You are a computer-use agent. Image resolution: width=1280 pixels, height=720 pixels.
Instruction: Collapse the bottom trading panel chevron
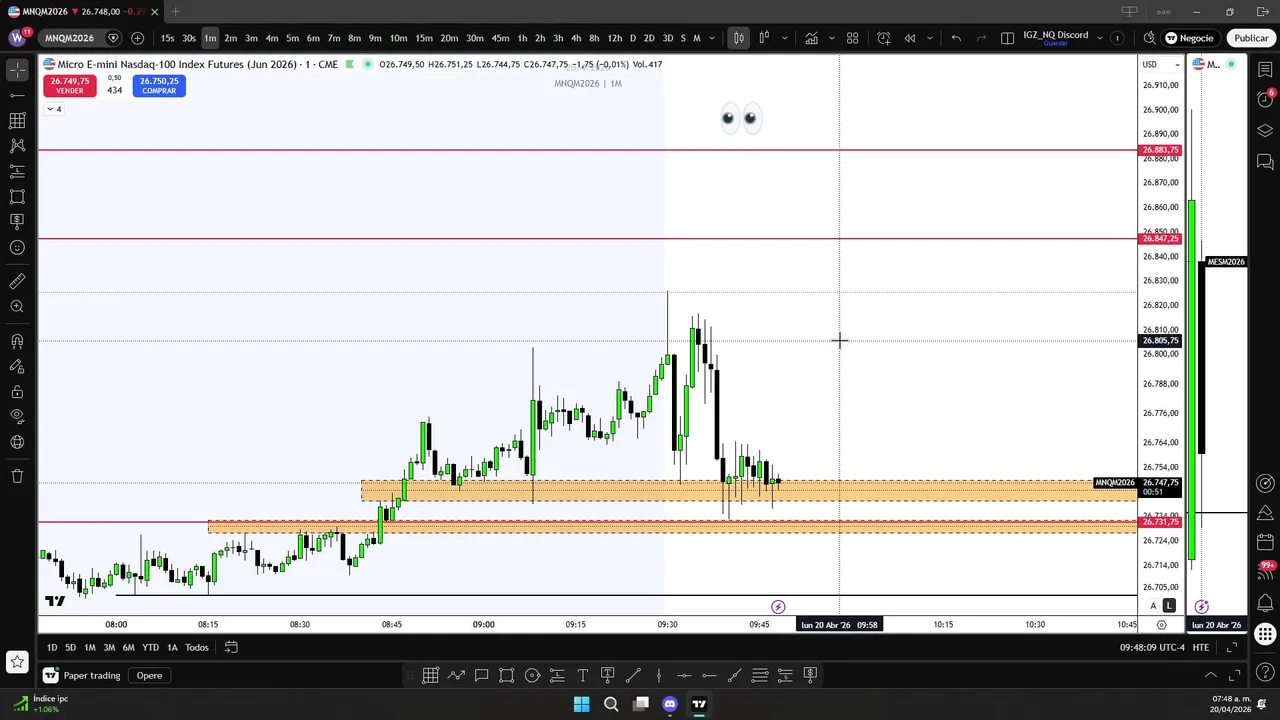tap(1210, 675)
